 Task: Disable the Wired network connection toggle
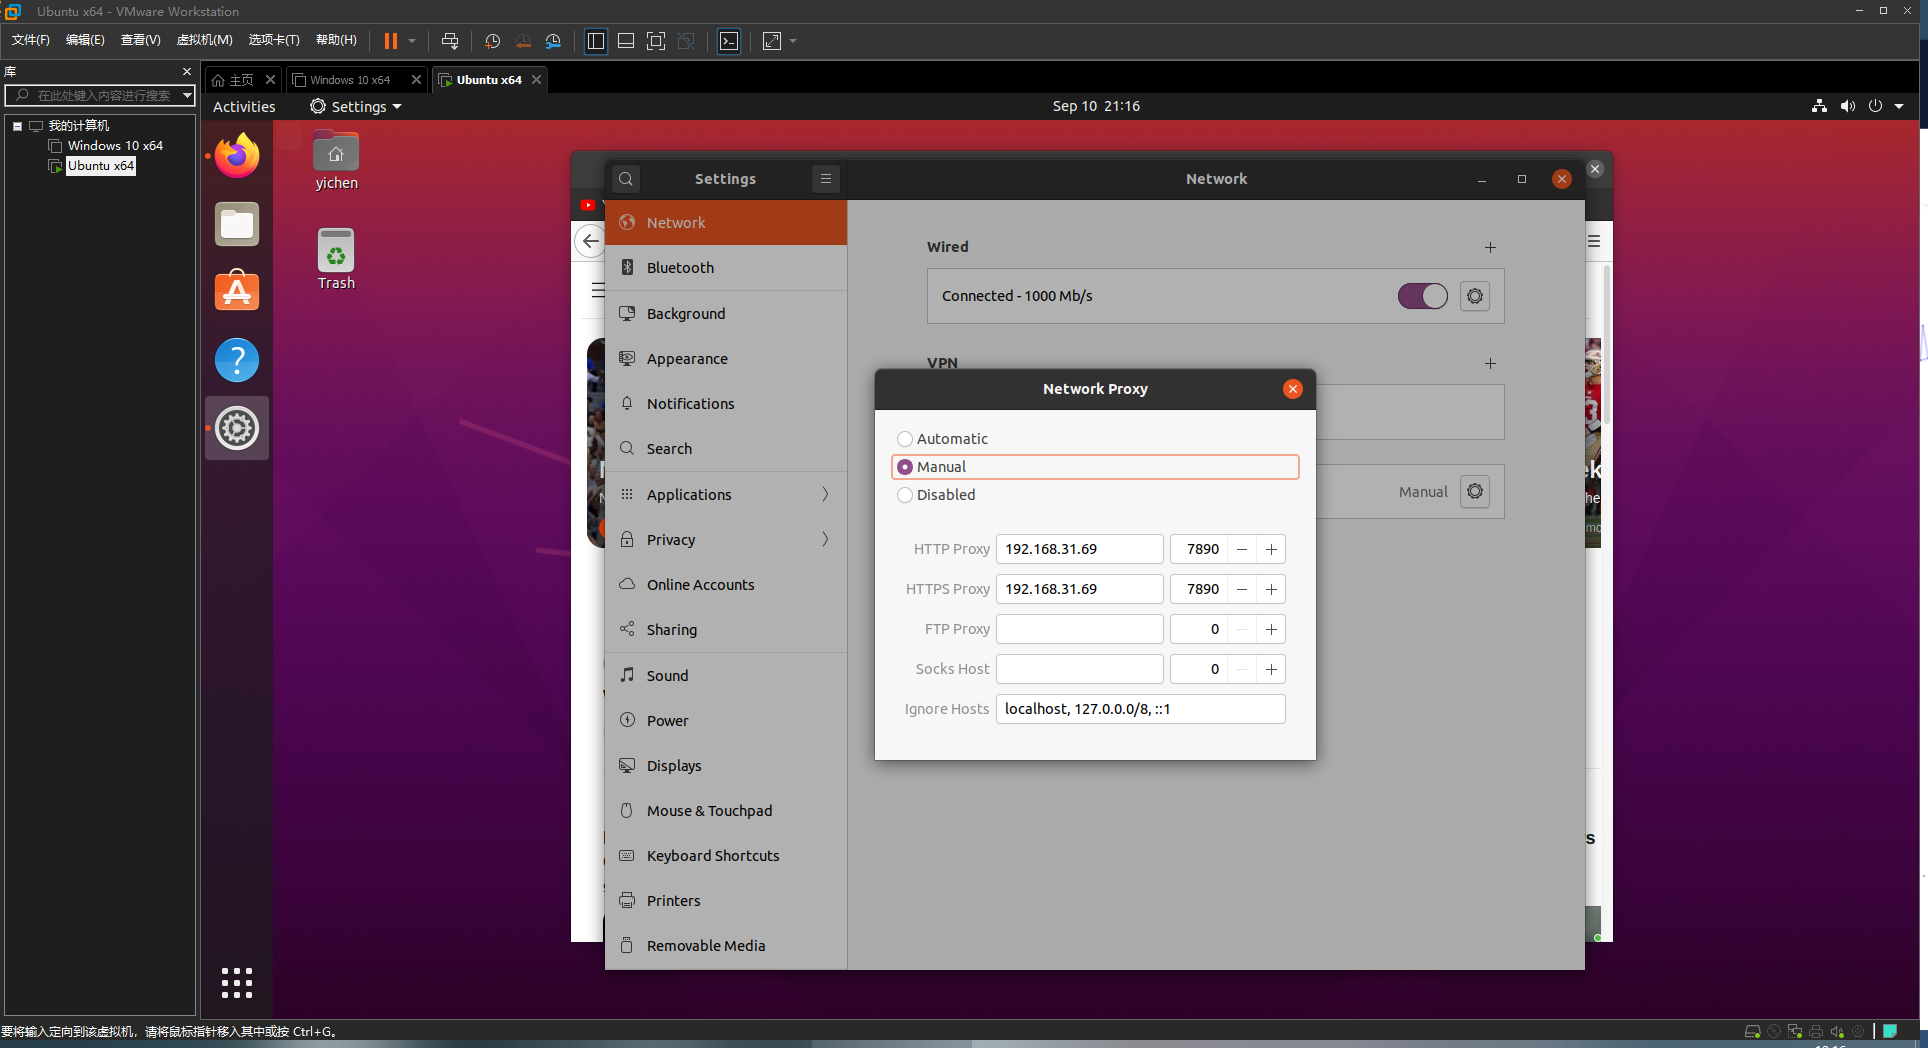1422,296
